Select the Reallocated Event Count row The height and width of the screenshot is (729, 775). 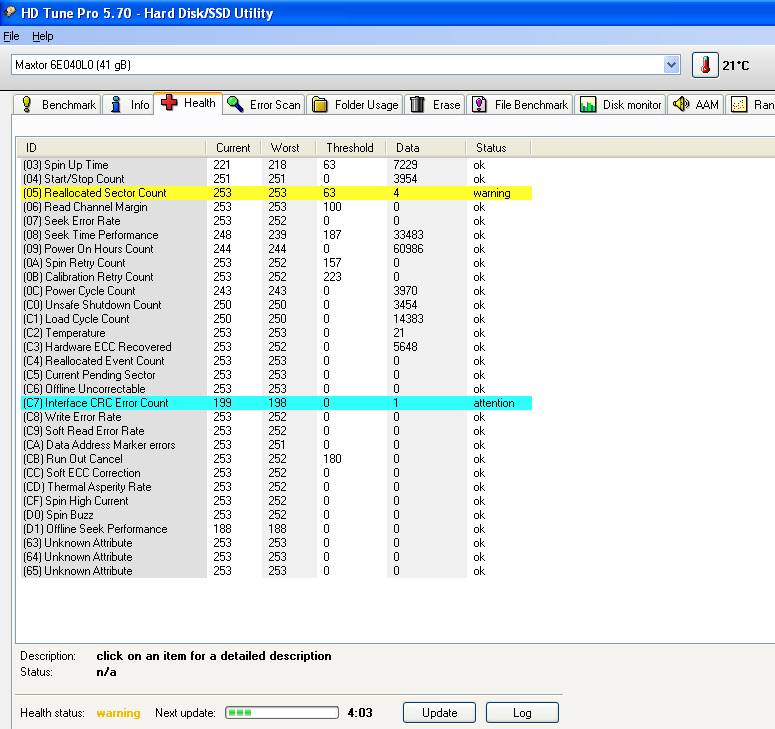click(276, 361)
